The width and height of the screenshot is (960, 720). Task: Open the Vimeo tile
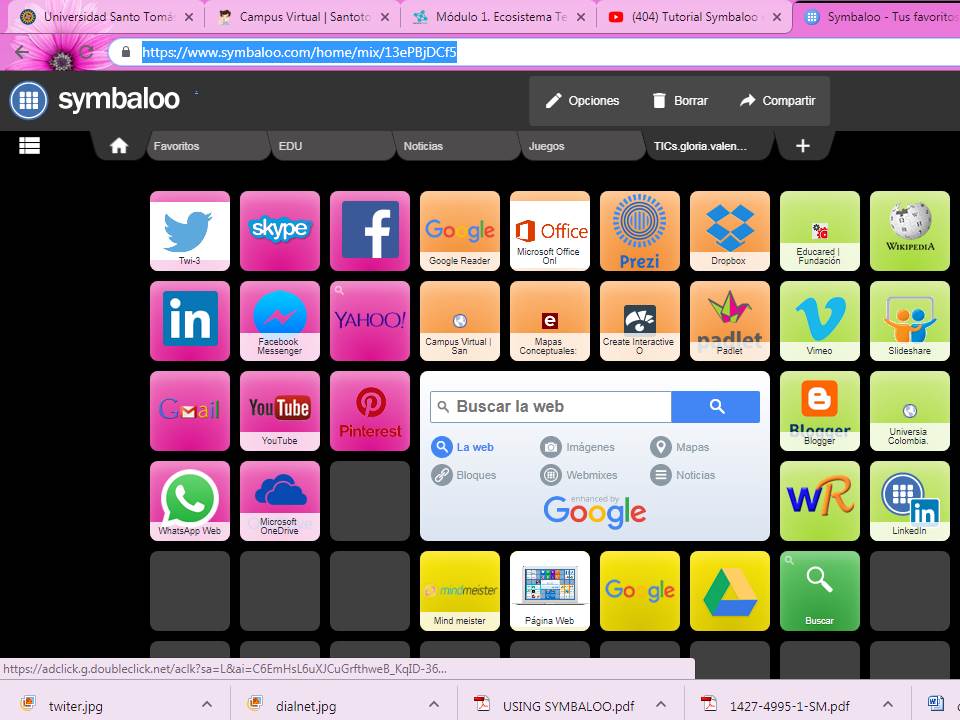click(x=820, y=321)
